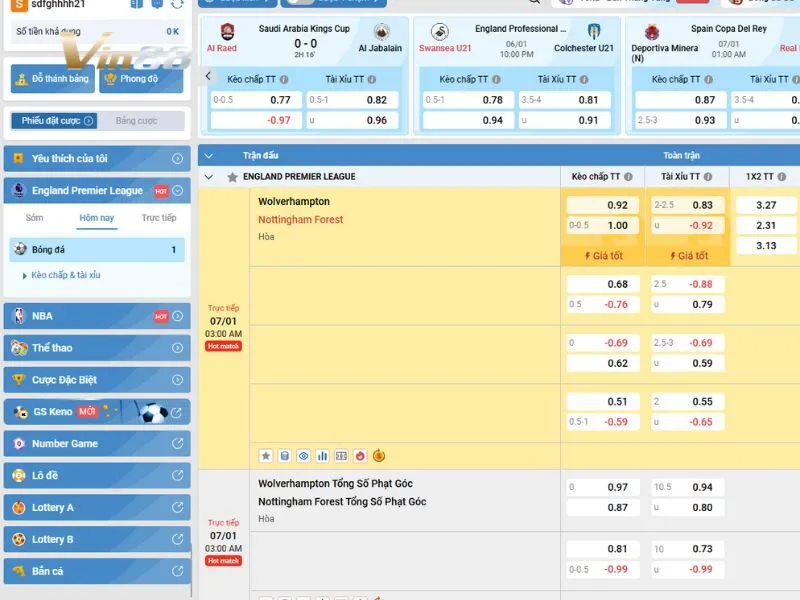
Task: Select the Hôm nay tab
Action: [x=96, y=218]
